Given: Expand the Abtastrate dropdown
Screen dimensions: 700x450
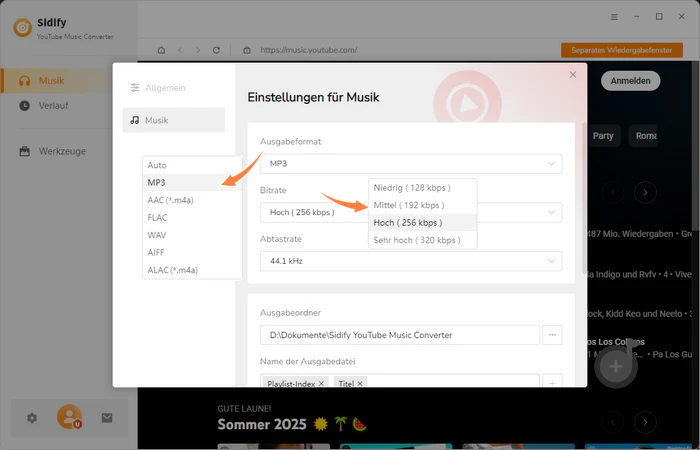Looking at the screenshot, I should (411, 261).
